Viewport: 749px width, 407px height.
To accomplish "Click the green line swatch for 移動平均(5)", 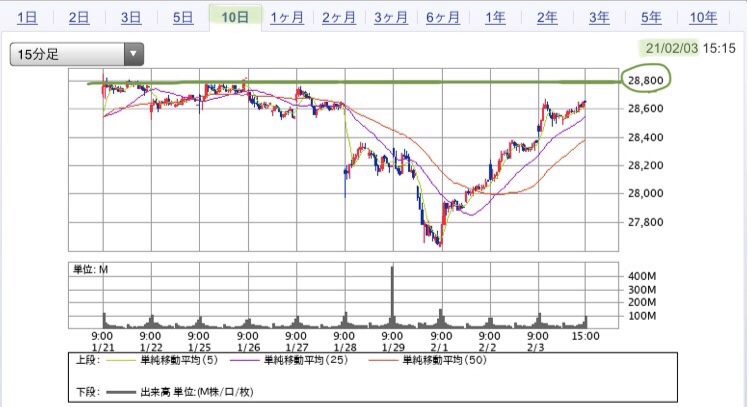I will coord(121,360).
